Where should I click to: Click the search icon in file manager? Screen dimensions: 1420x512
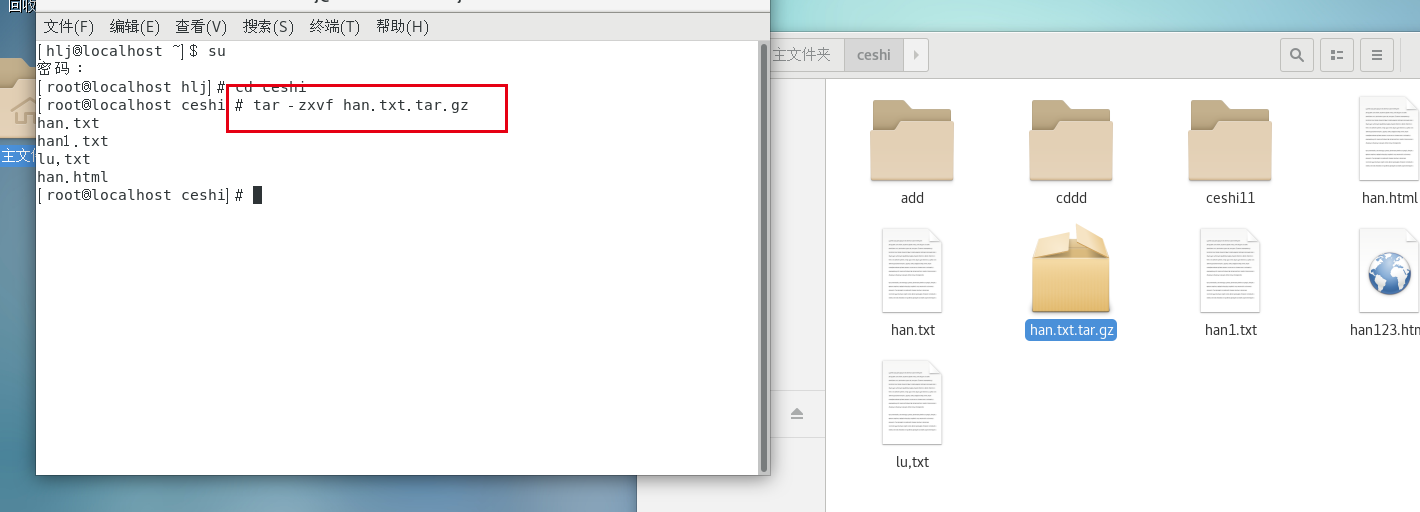[x=1297, y=55]
